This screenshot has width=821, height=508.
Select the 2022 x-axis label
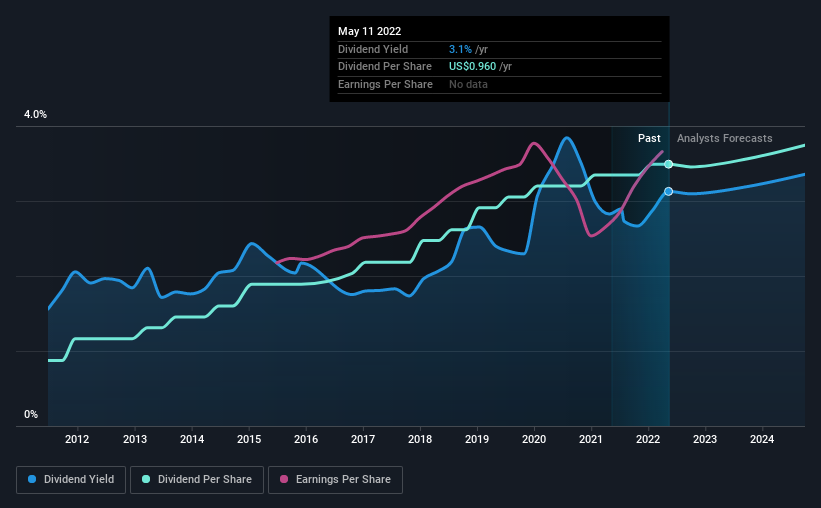coord(648,439)
